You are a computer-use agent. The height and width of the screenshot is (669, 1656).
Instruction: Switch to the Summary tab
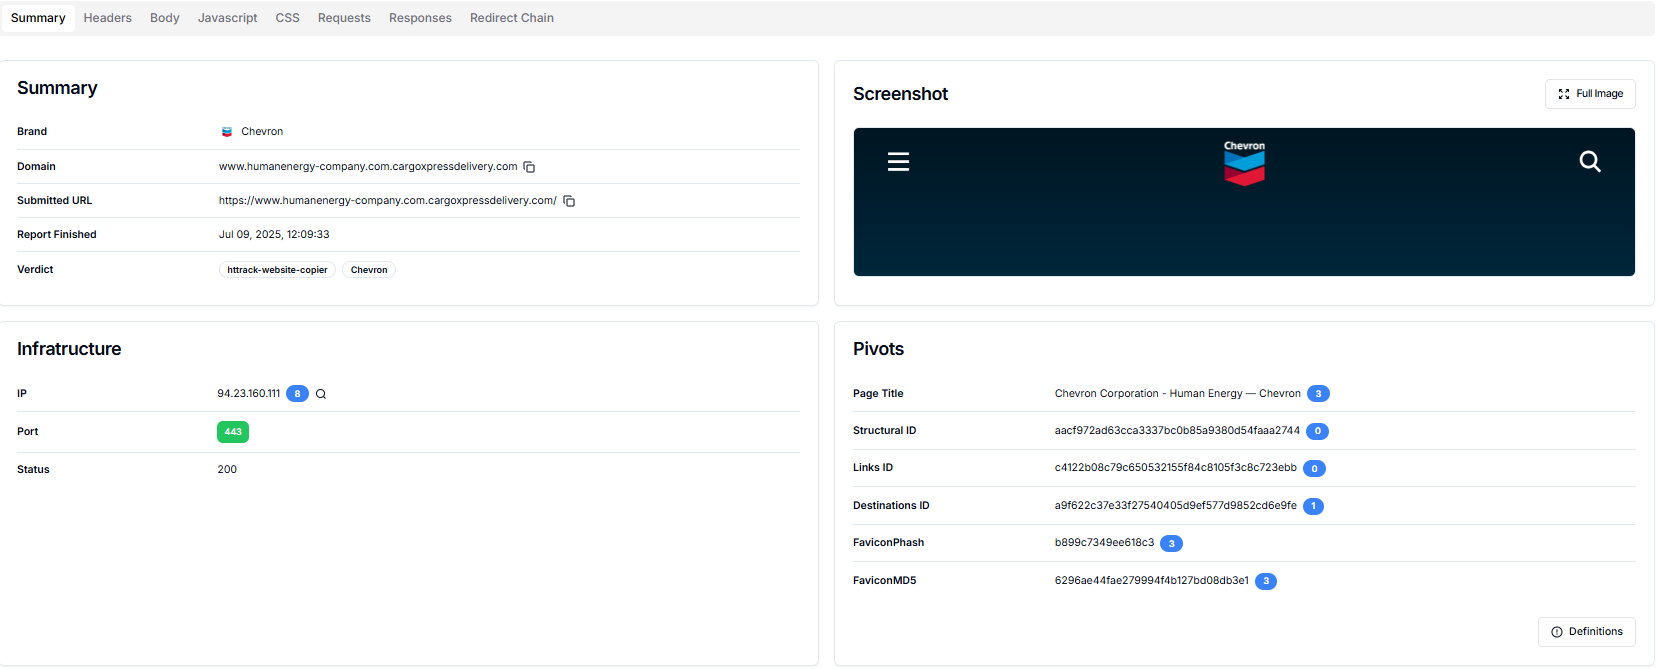coord(38,18)
